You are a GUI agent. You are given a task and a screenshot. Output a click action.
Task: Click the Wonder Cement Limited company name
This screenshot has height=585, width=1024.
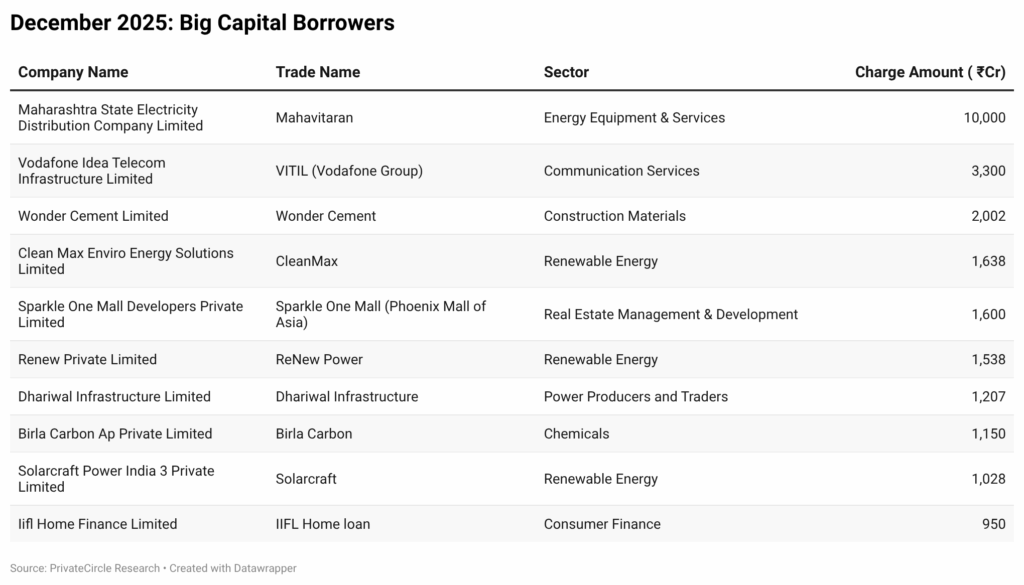click(x=93, y=216)
